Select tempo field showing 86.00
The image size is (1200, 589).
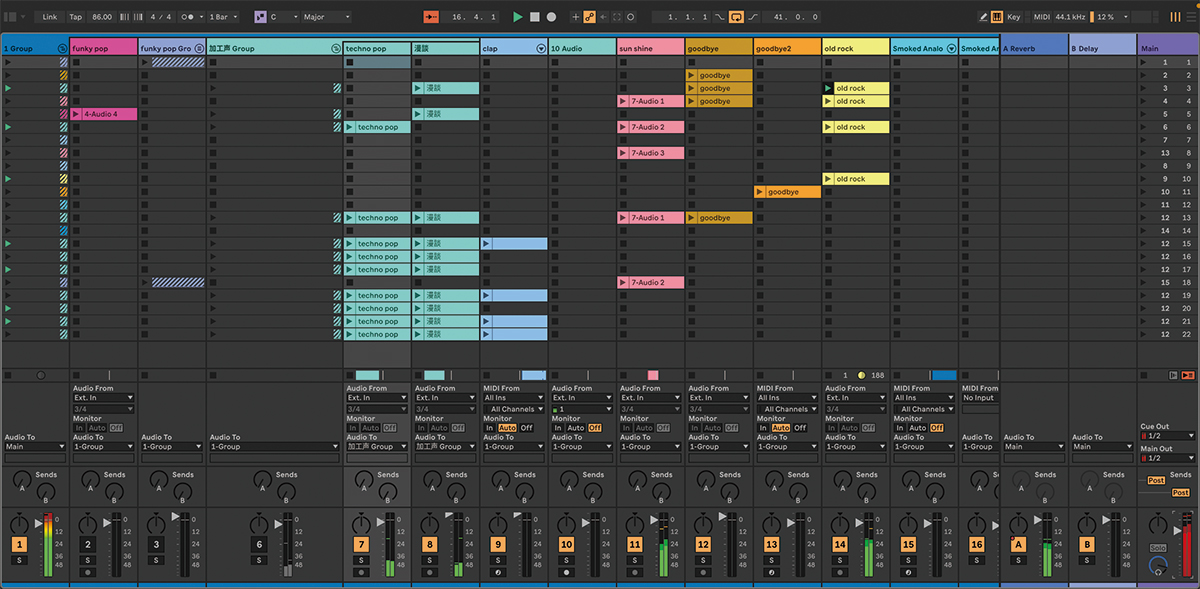click(102, 17)
